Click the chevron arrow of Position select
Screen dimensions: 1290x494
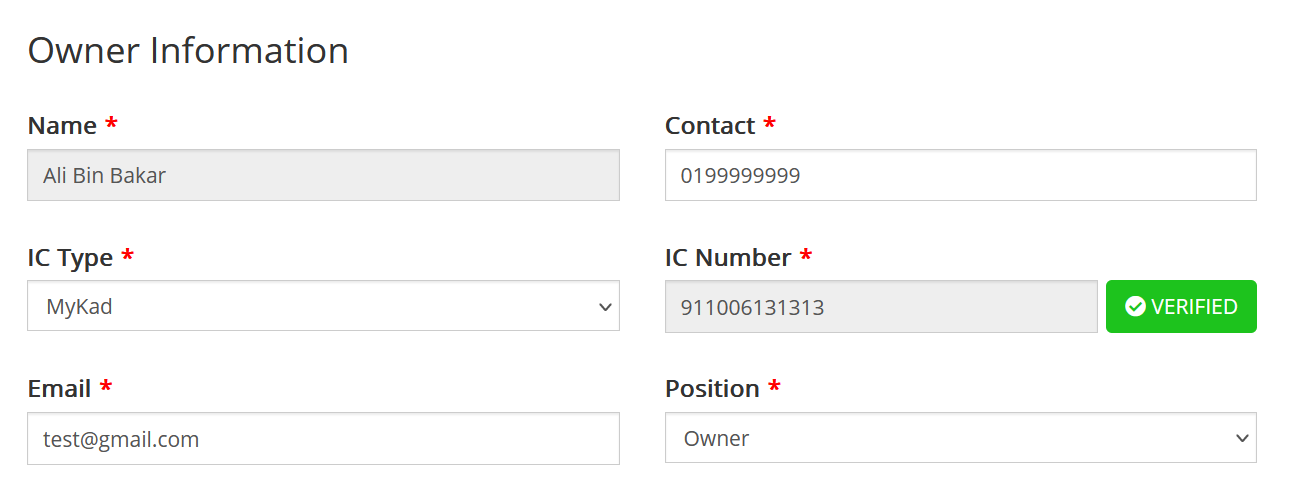coord(1242,439)
